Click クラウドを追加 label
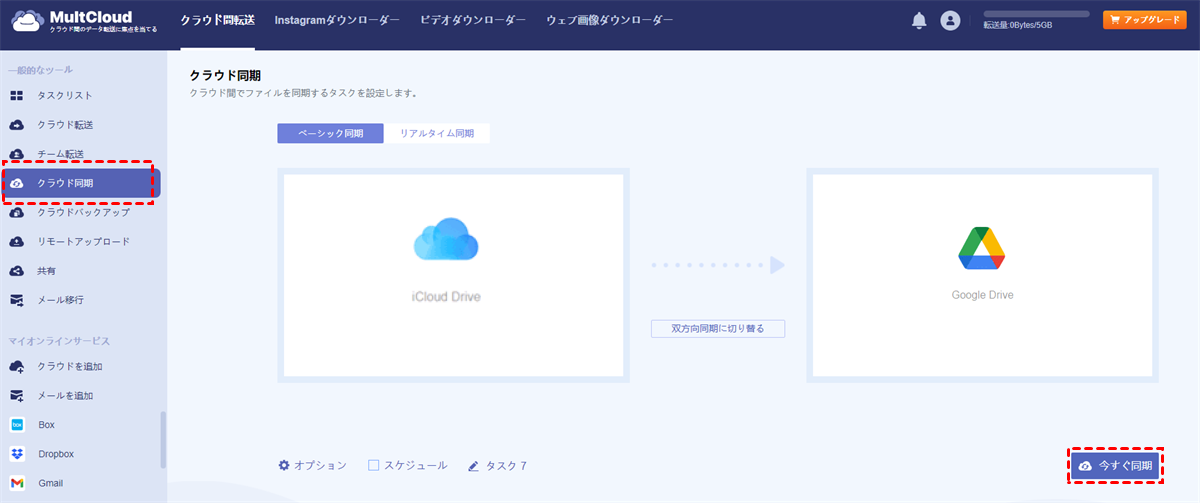Viewport: 1200px width, 503px height. tap(70, 367)
